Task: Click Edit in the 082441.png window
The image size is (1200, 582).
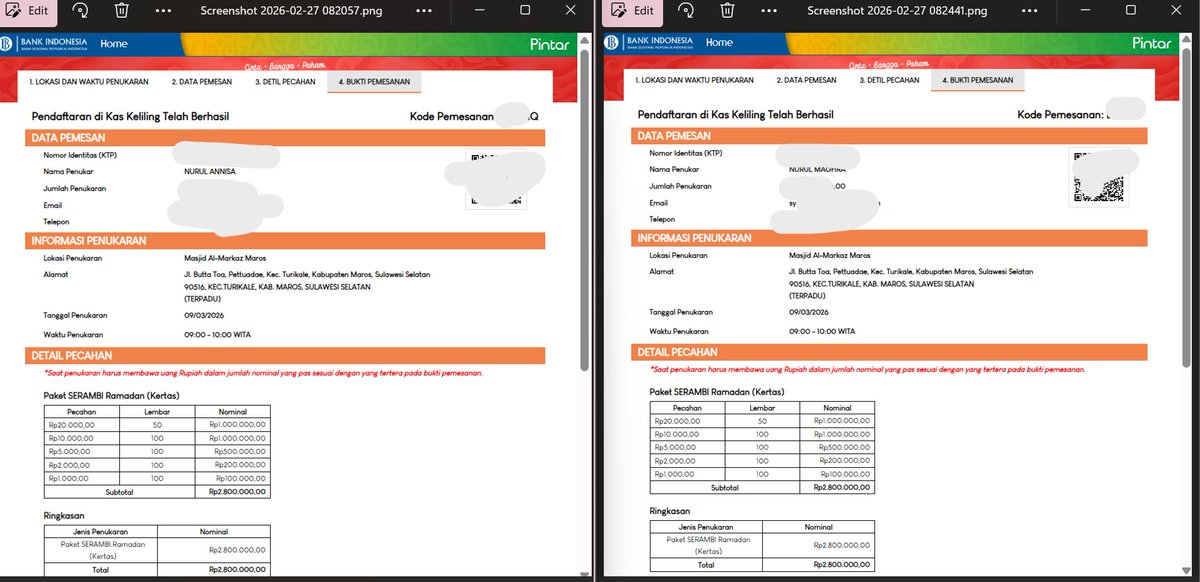Action: click(633, 11)
